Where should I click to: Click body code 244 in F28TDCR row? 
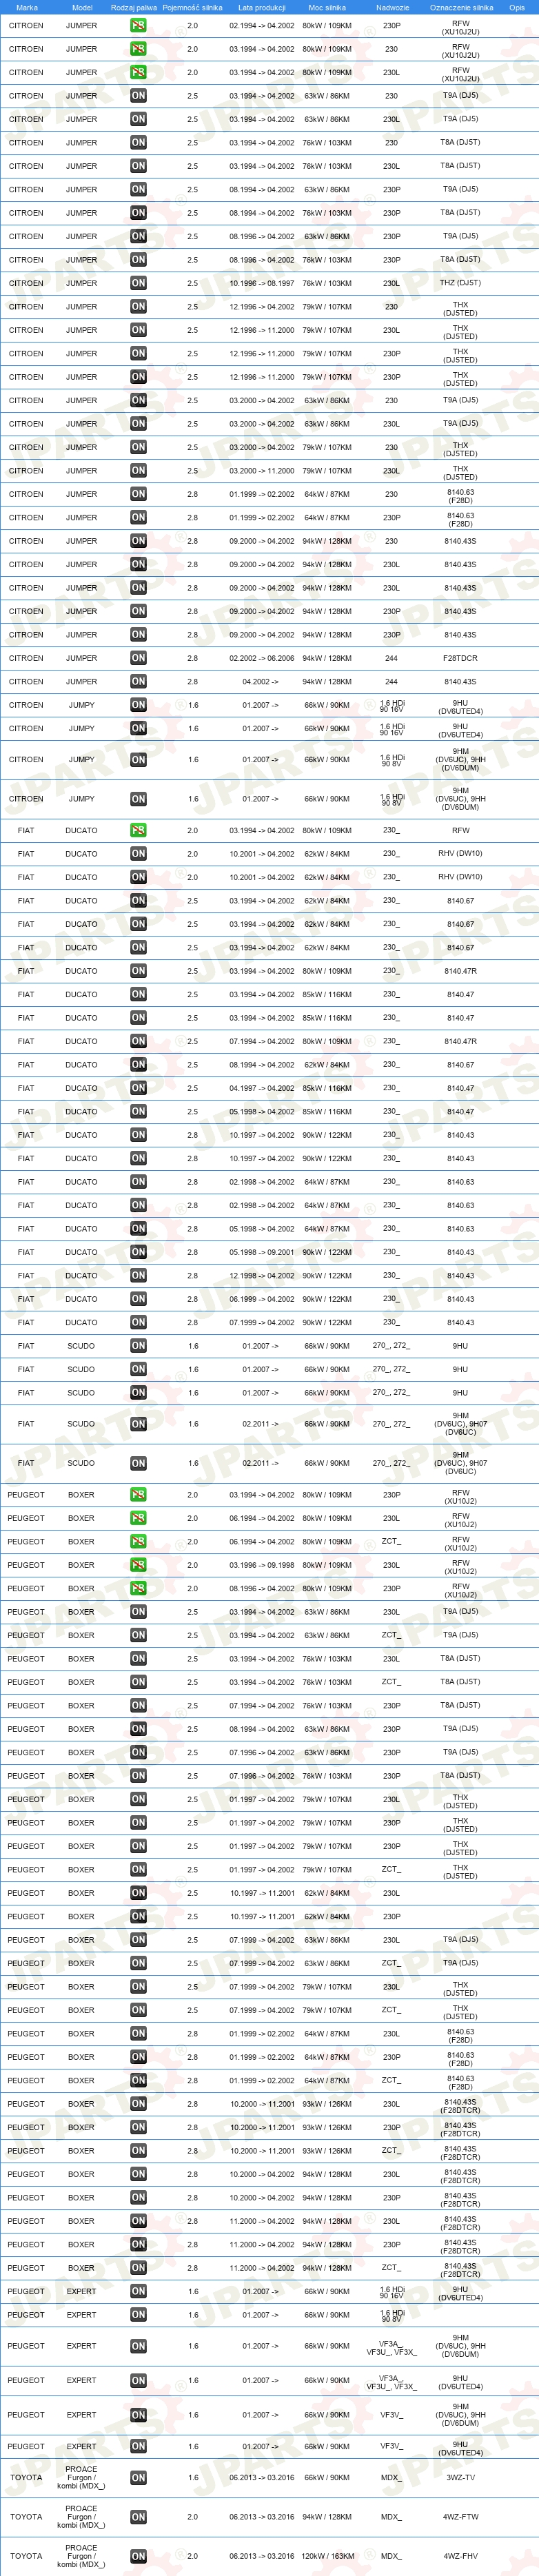(391, 658)
